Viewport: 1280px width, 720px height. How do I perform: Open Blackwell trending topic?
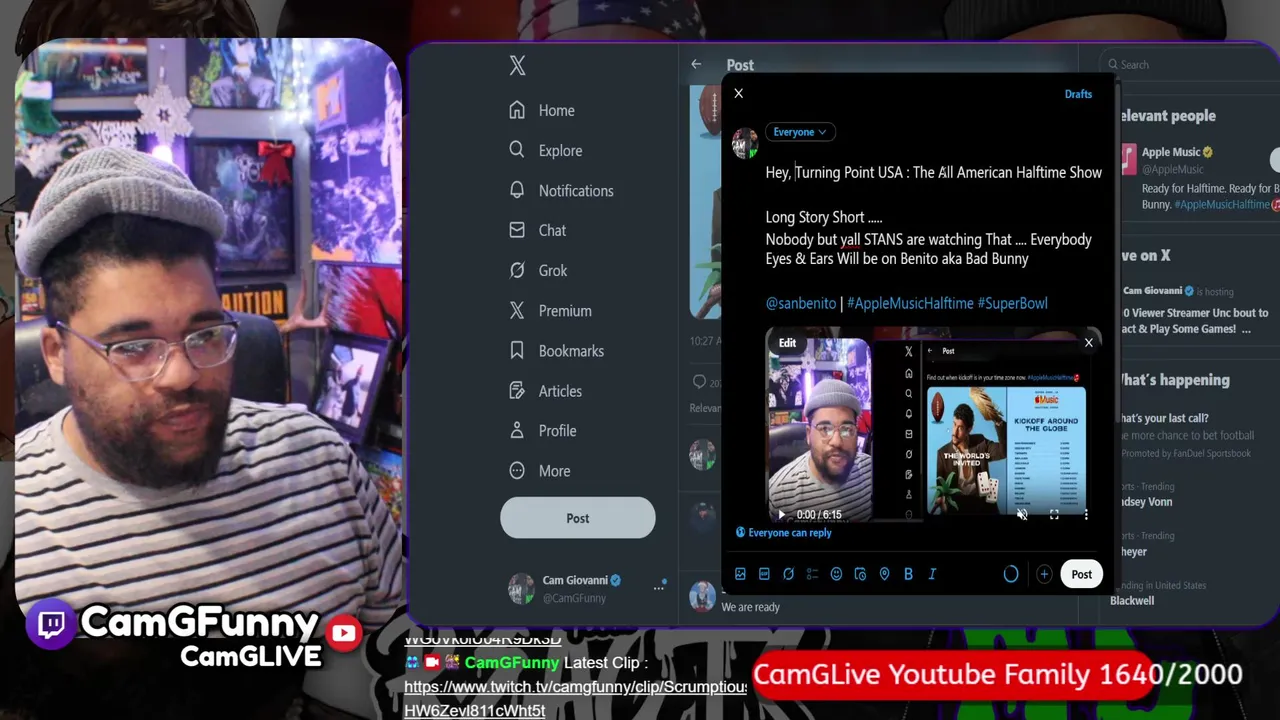pos(1132,601)
